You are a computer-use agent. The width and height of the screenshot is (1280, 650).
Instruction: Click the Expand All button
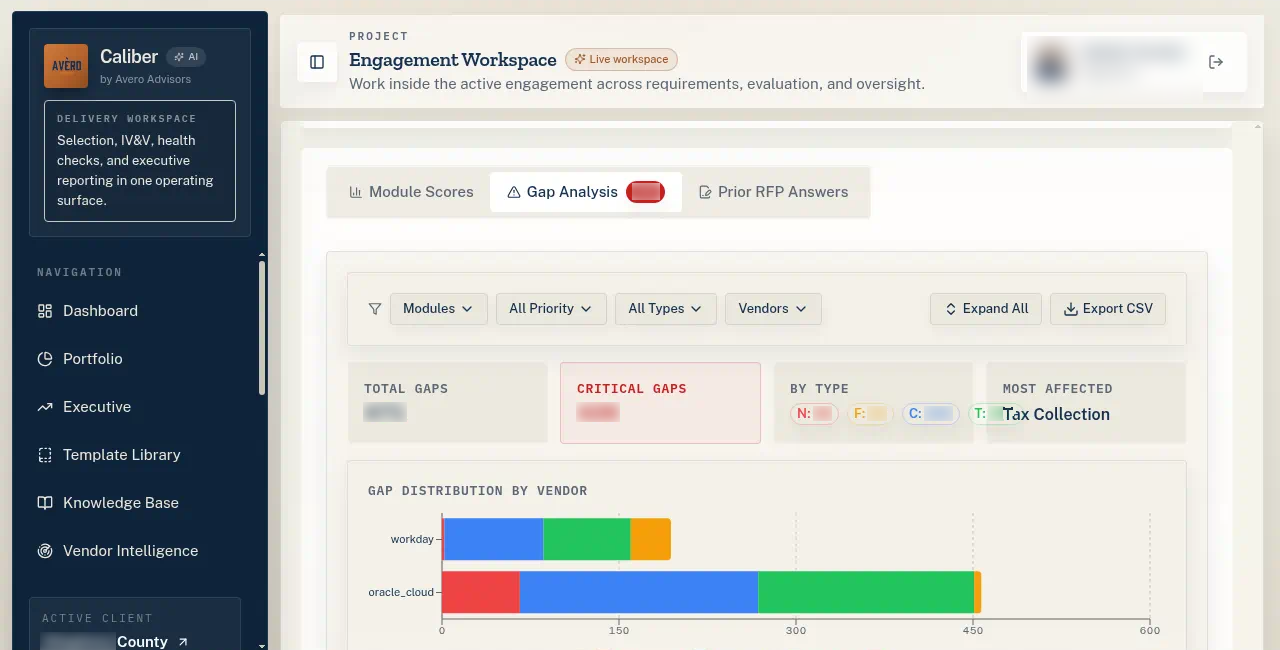pyautogui.click(x=986, y=309)
